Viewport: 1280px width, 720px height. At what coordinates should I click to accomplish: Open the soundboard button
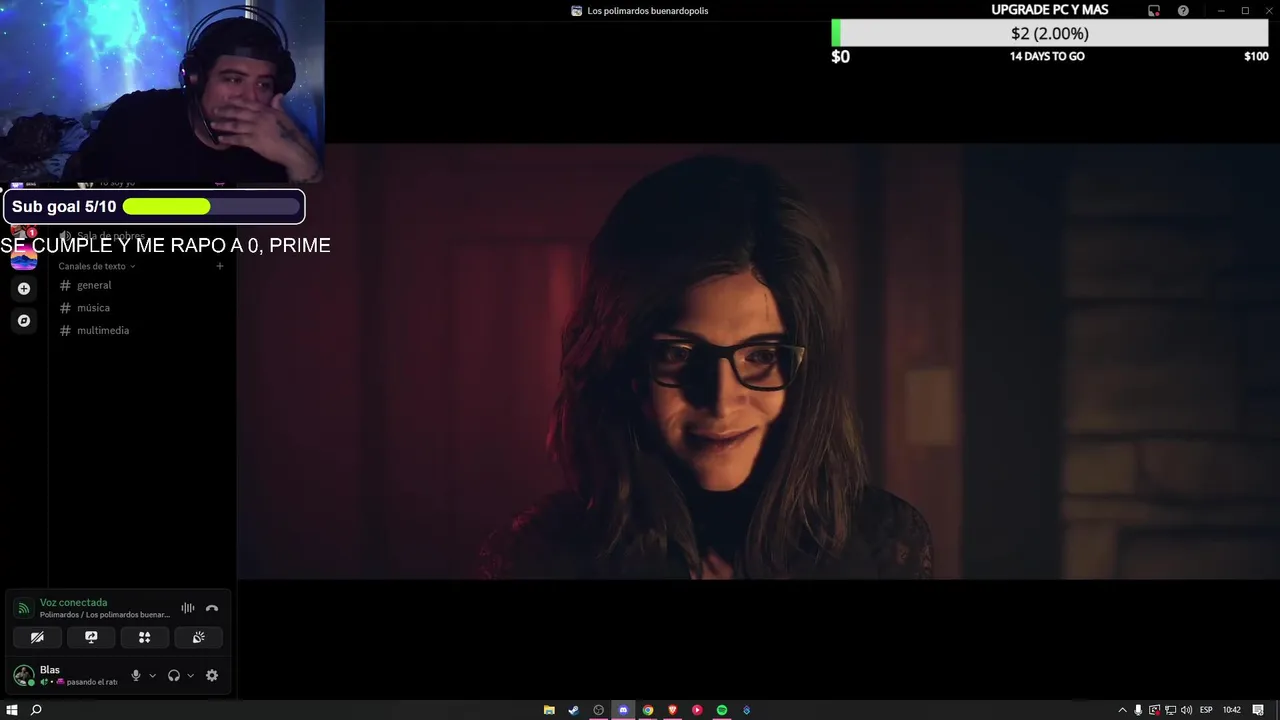pos(198,637)
